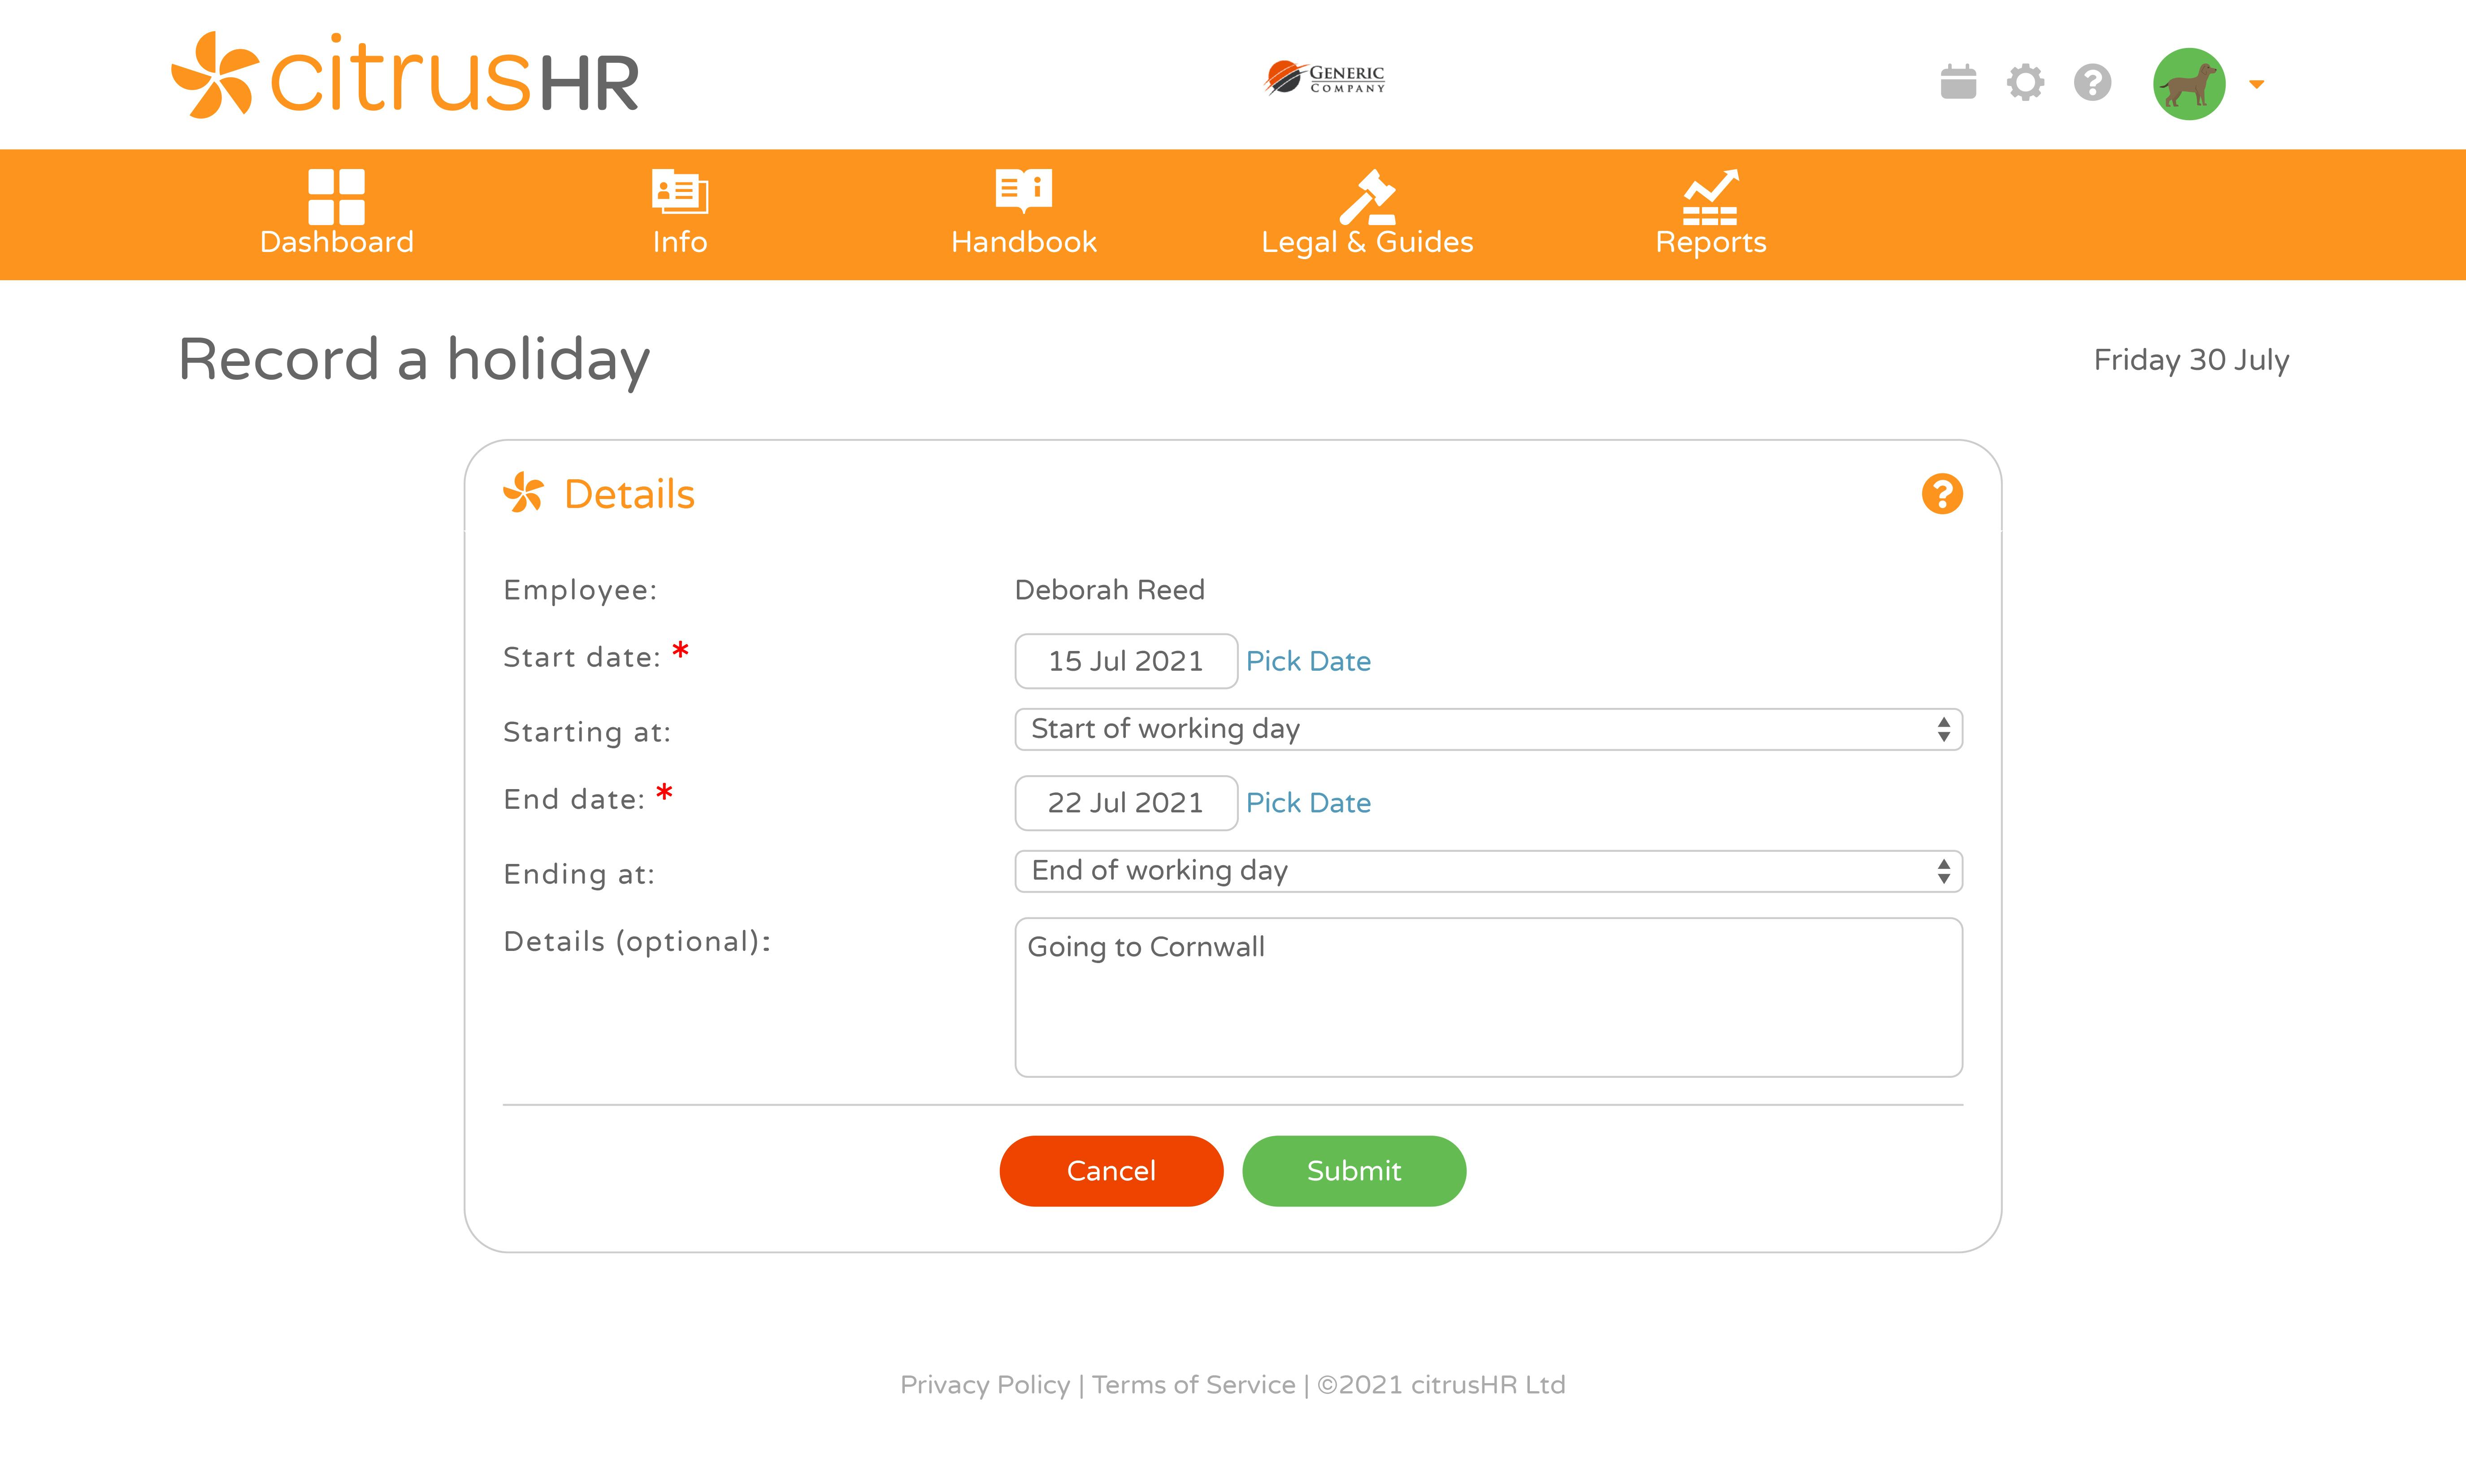Viewport: 2466px width, 1484px height.
Task: Open the Privacy Policy link
Action: tap(985, 1385)
